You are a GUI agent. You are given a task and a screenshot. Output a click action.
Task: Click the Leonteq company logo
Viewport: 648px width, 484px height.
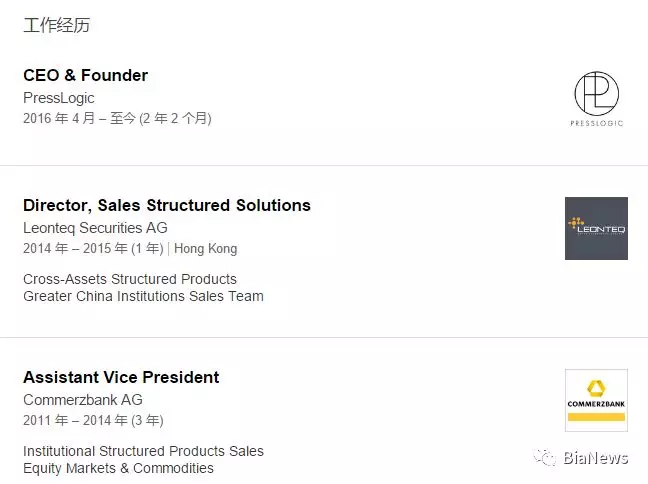point(596,229)
